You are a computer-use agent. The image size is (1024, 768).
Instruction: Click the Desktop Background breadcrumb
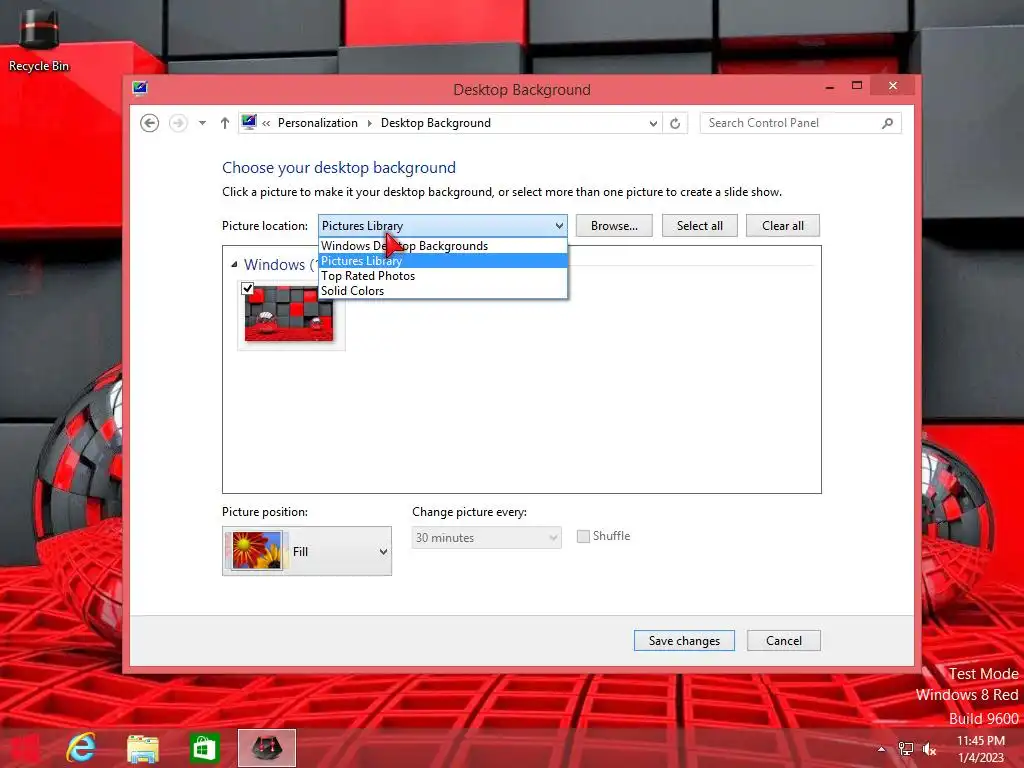pyautogui.click(x=436, y=123)
